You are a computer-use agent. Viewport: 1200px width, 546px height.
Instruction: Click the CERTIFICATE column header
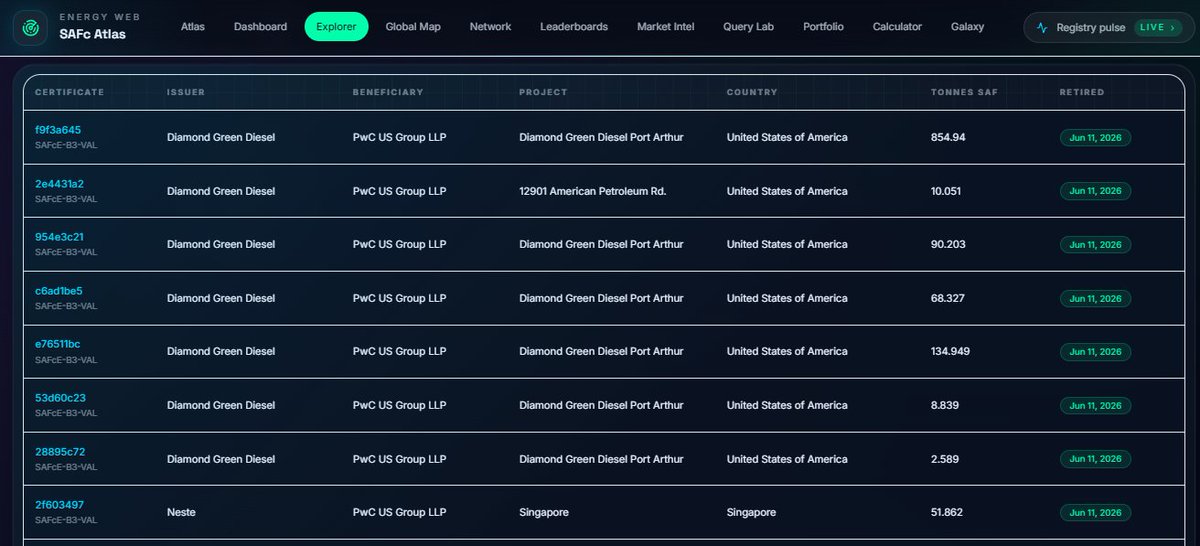coord(70,92)
